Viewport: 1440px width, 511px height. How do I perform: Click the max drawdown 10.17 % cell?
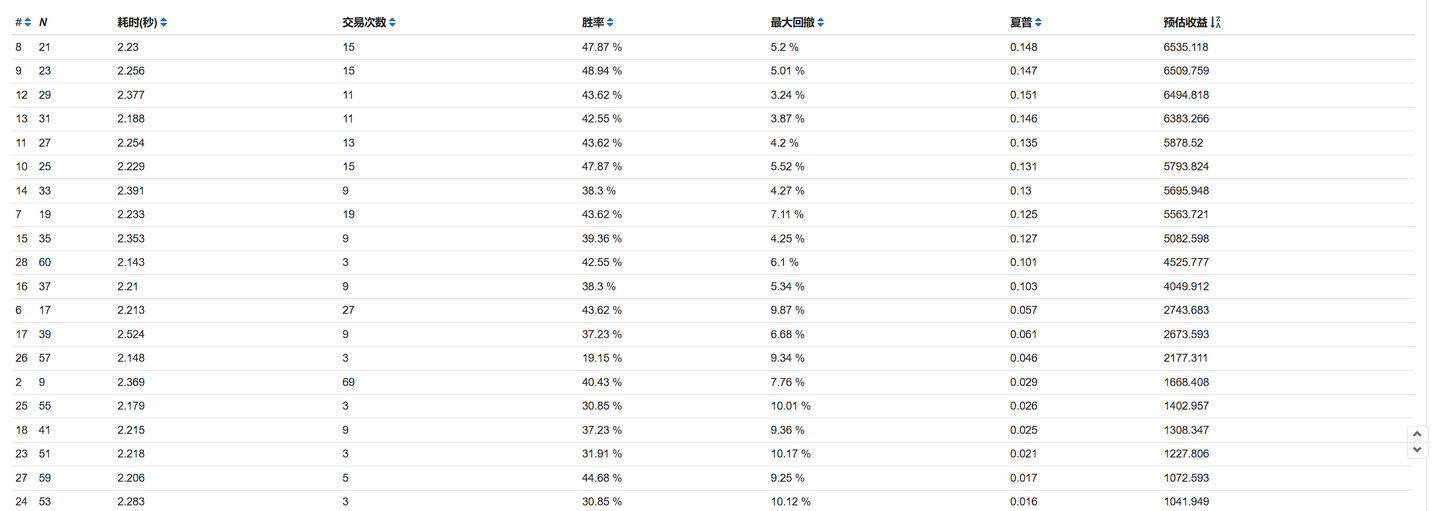pyautogui.click(x=790, y=454)
